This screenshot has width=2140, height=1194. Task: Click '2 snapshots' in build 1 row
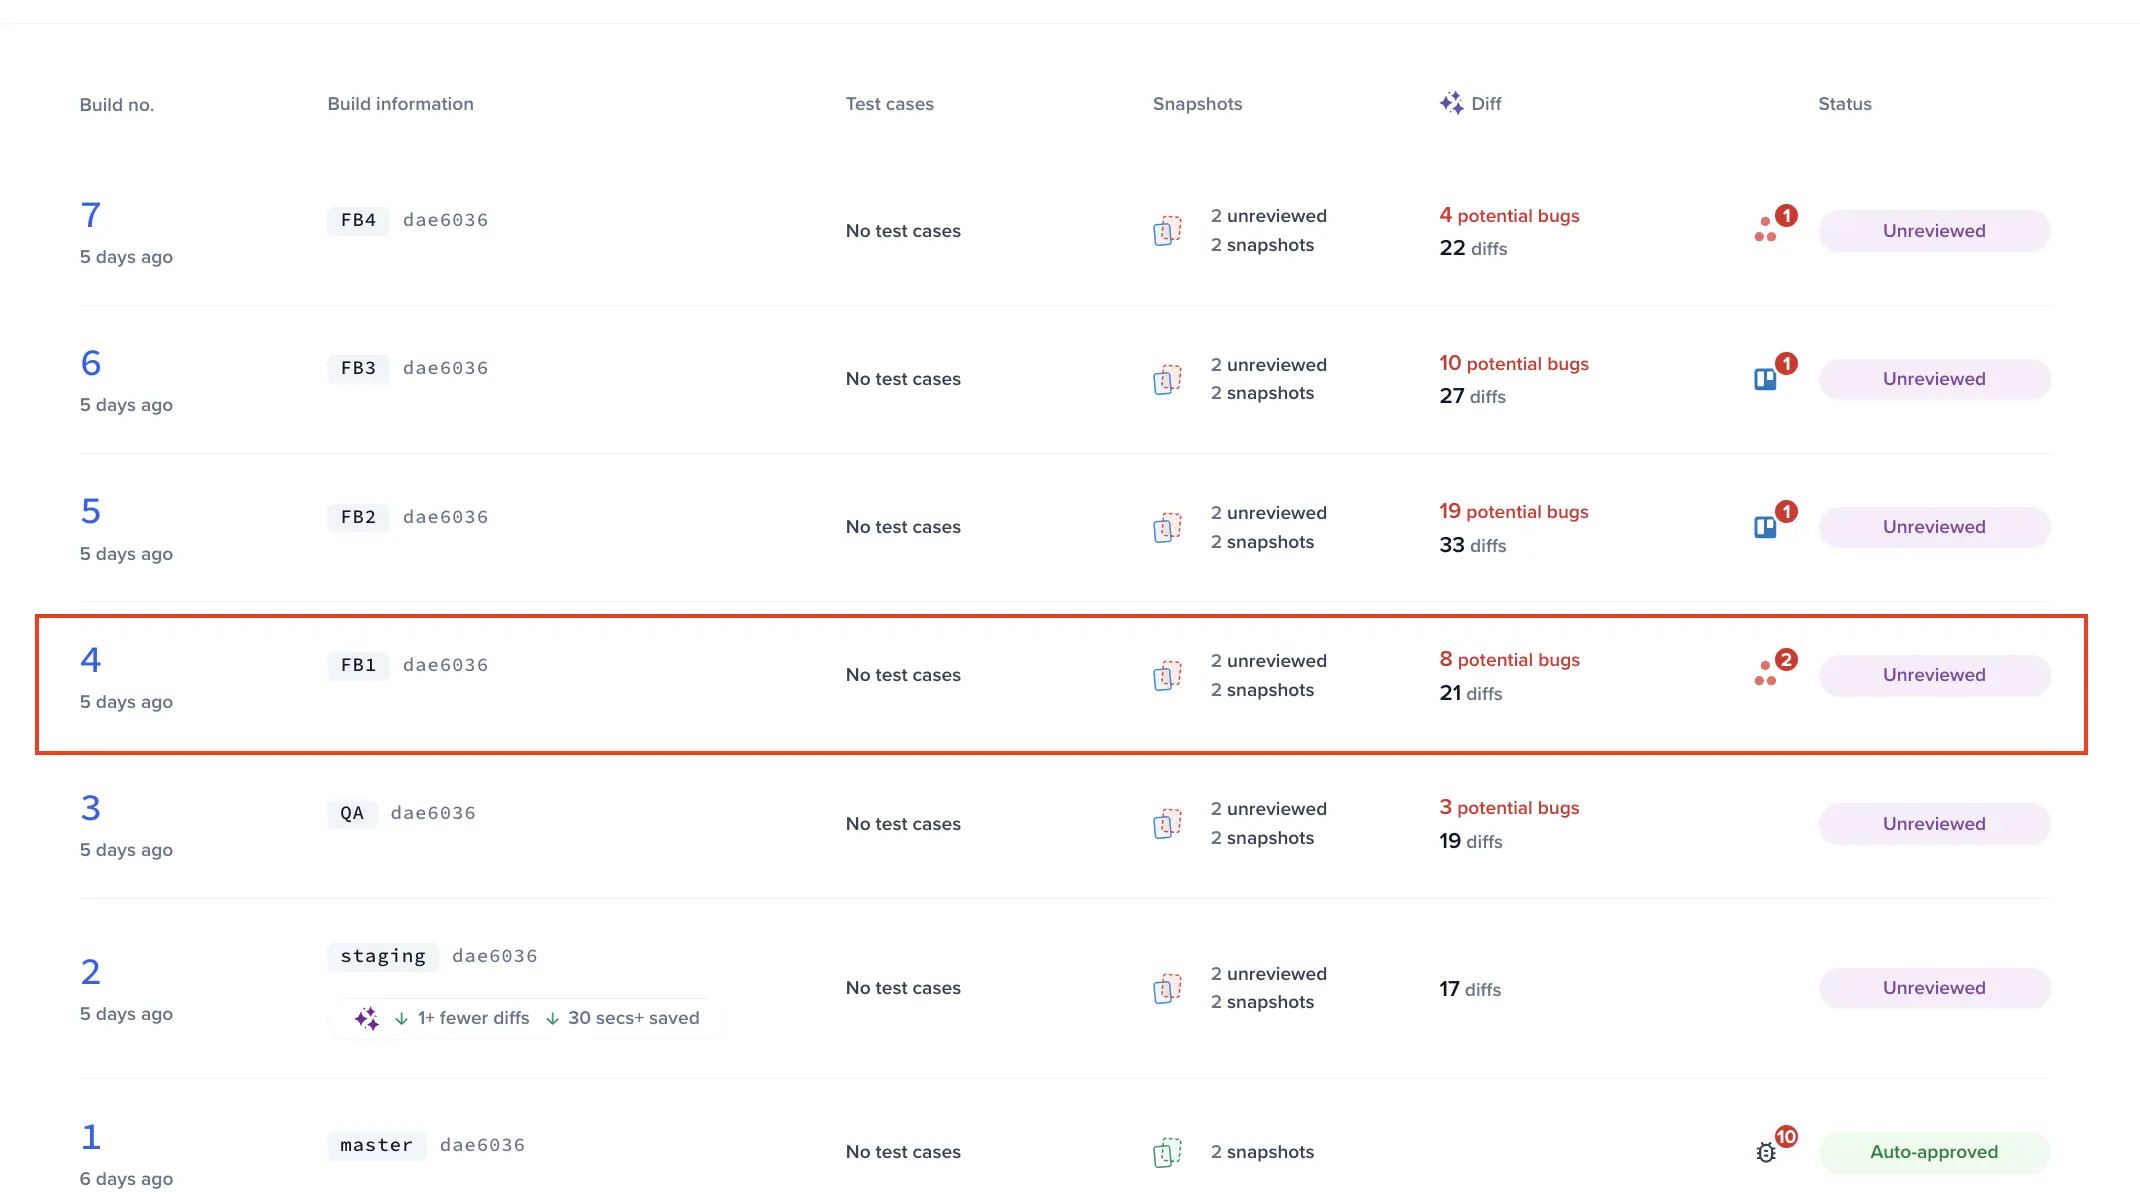tap(1262, 1152)
